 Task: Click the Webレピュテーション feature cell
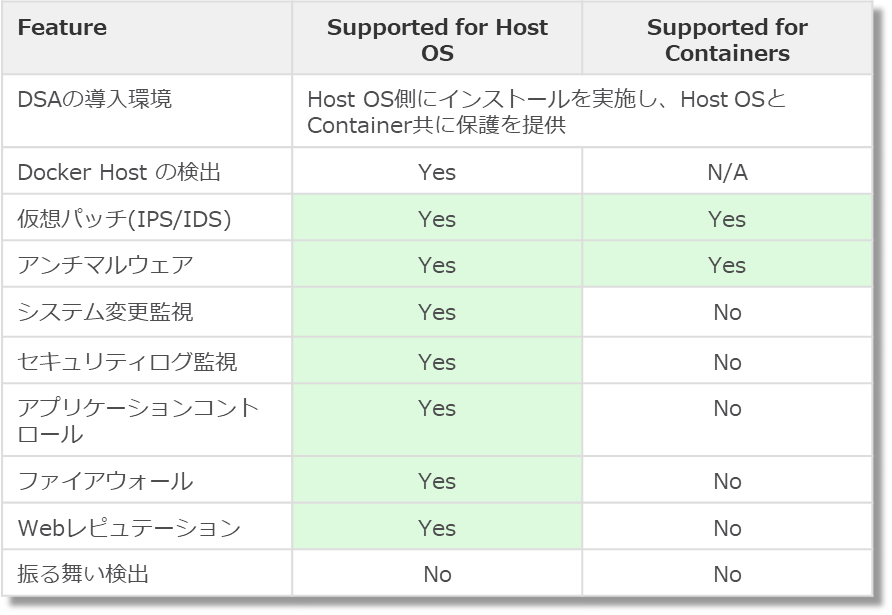(x=129, y=528)
